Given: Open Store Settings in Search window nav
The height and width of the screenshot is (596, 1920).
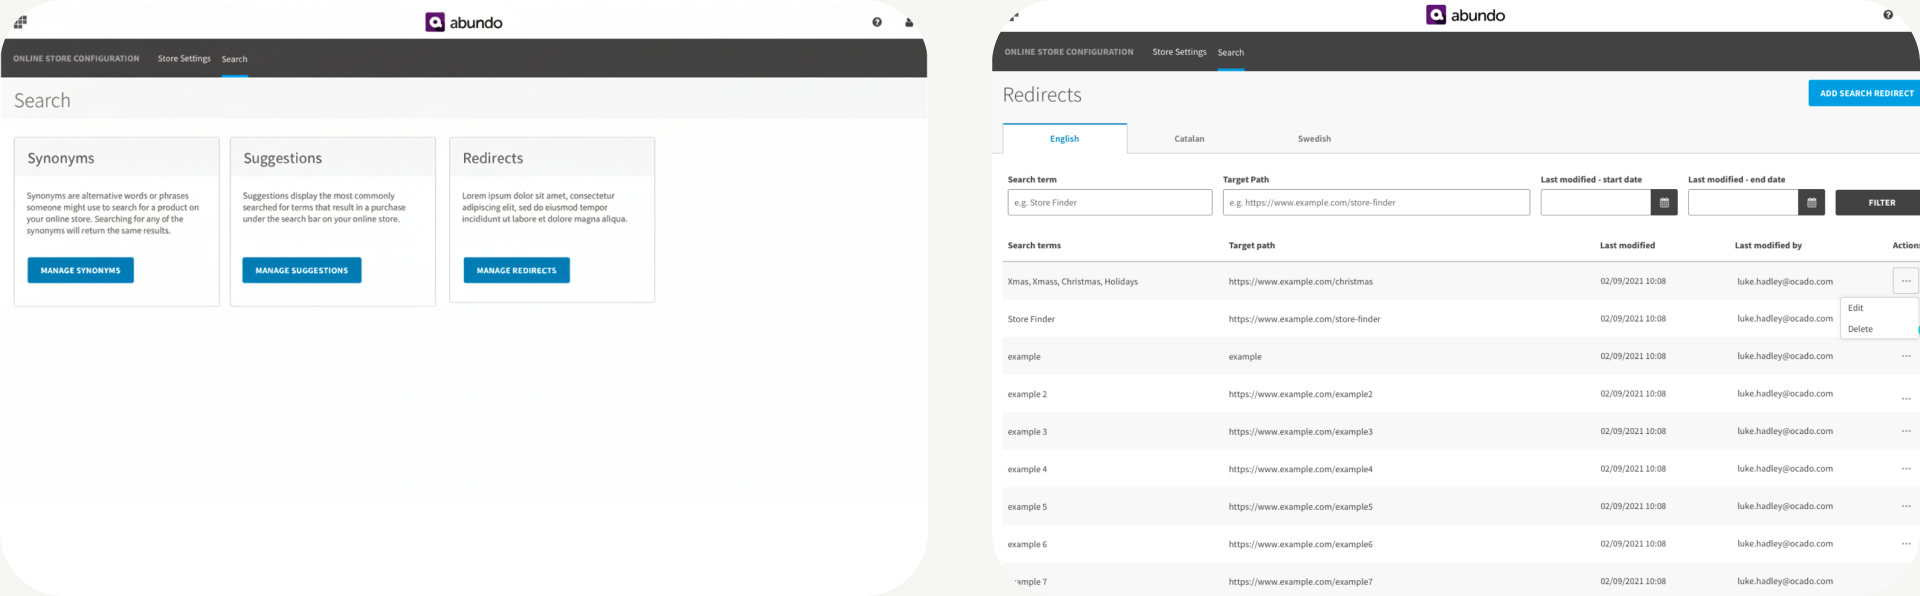Looking at the screenshot, I should coord(184,59).
